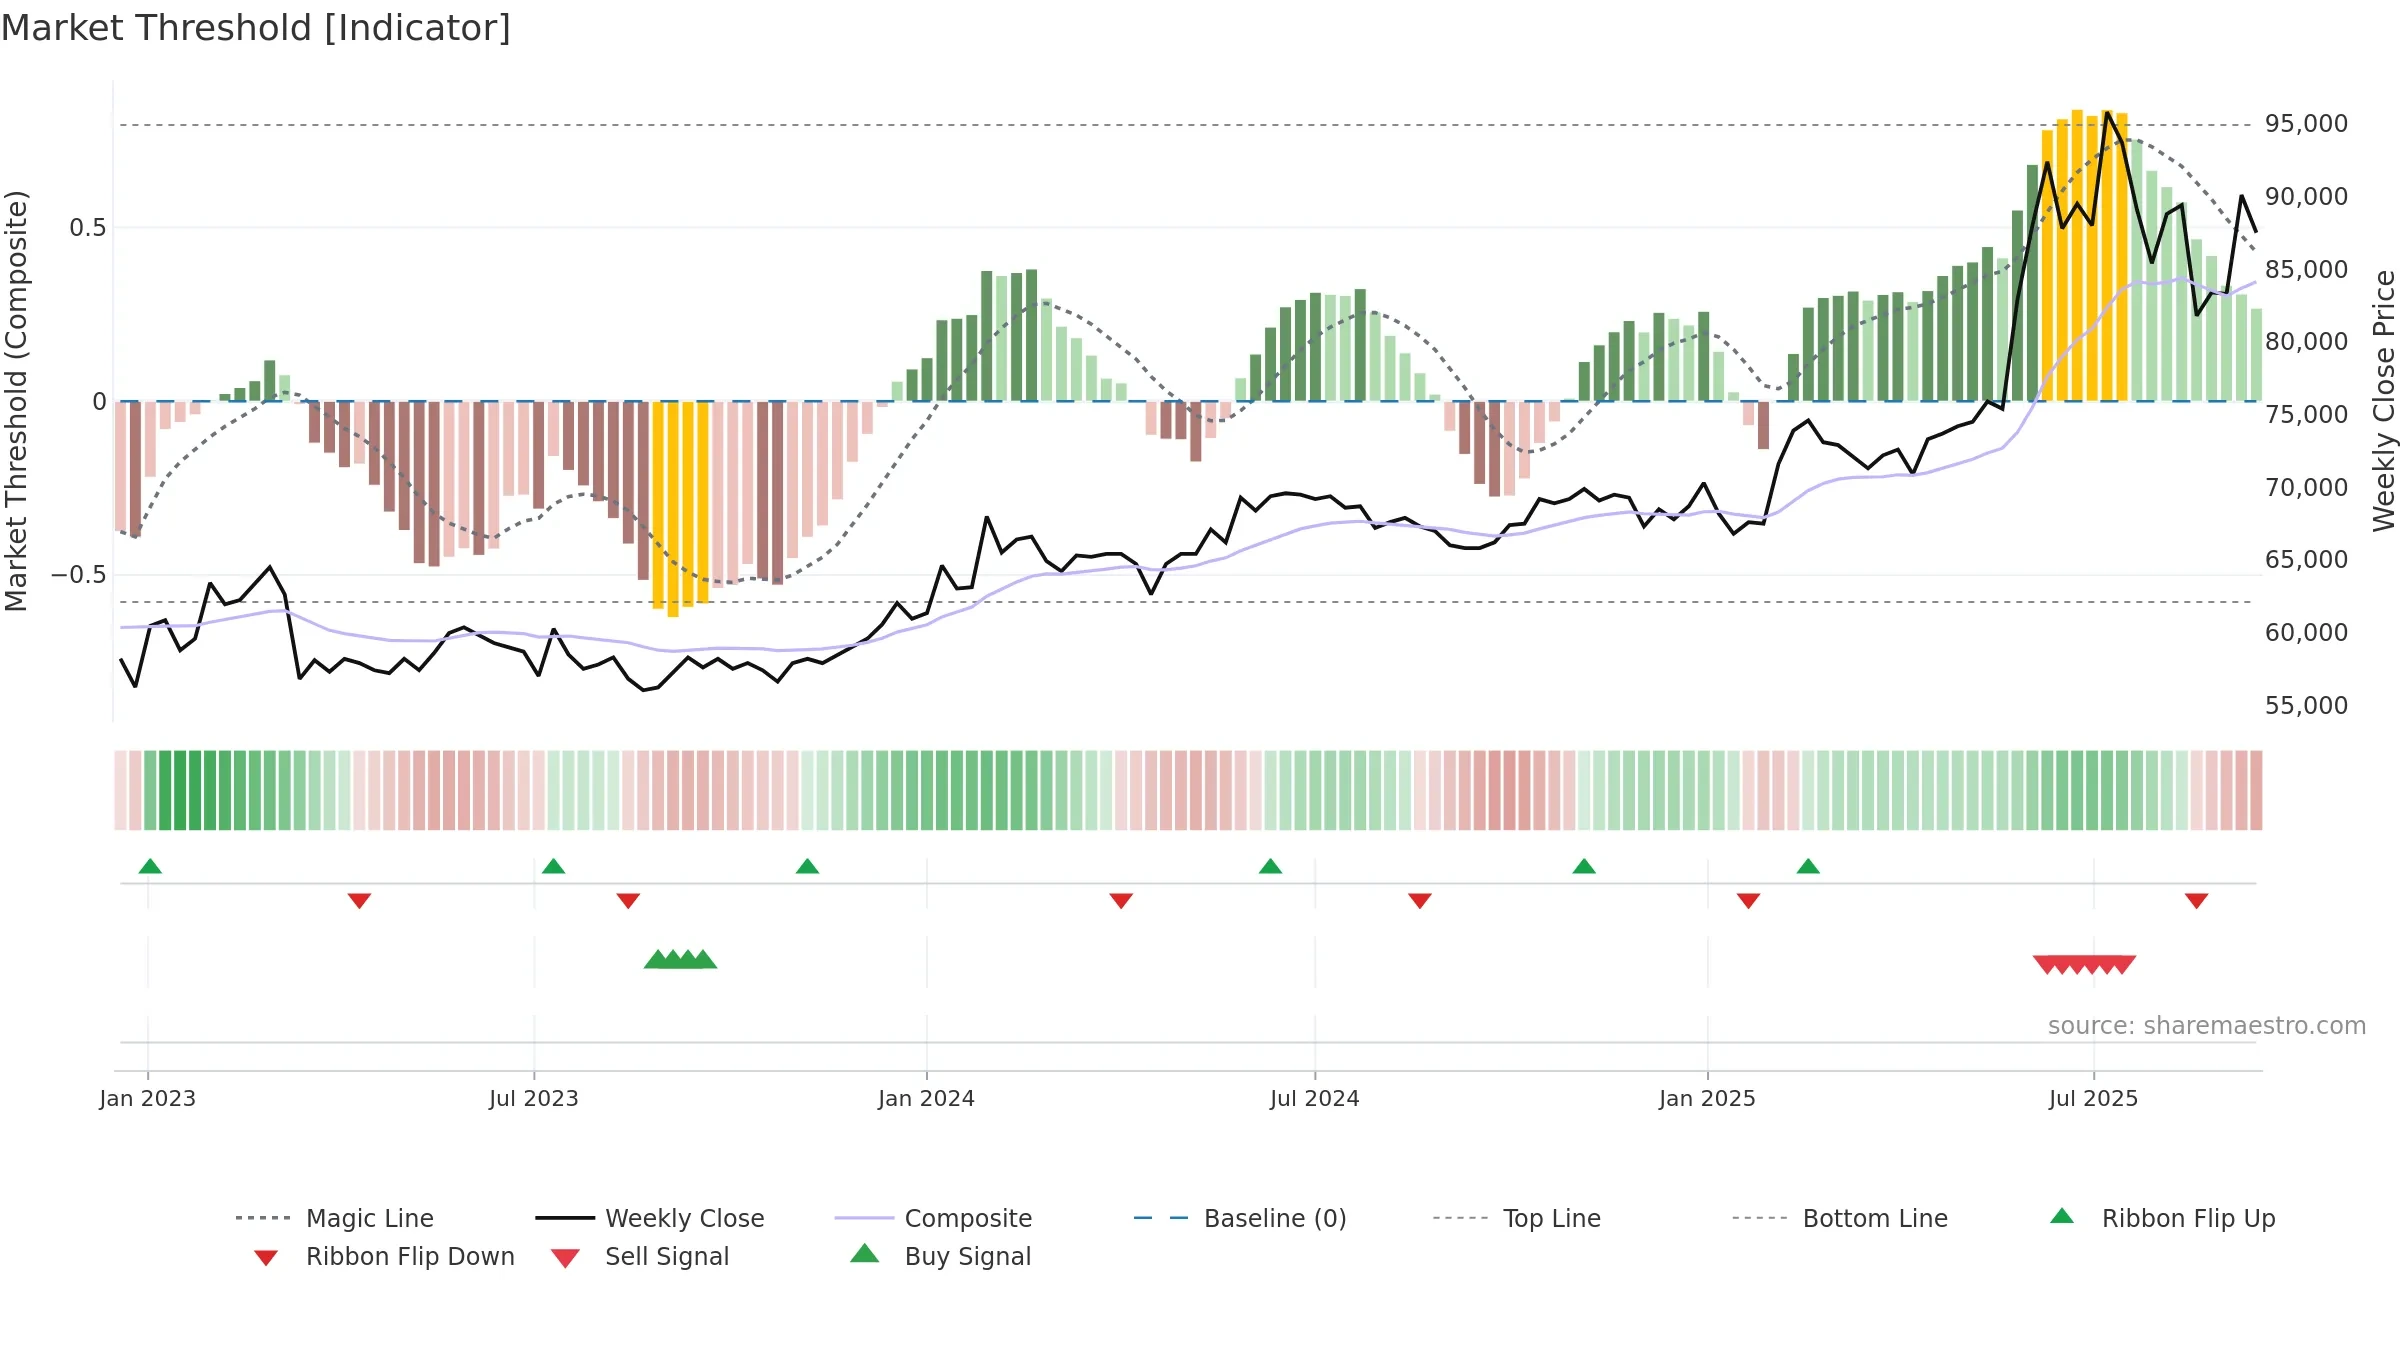Click ribbon flip up marker before Jan 2025
This screenshot has width=2400, height=1350.
click(1584, 866)
